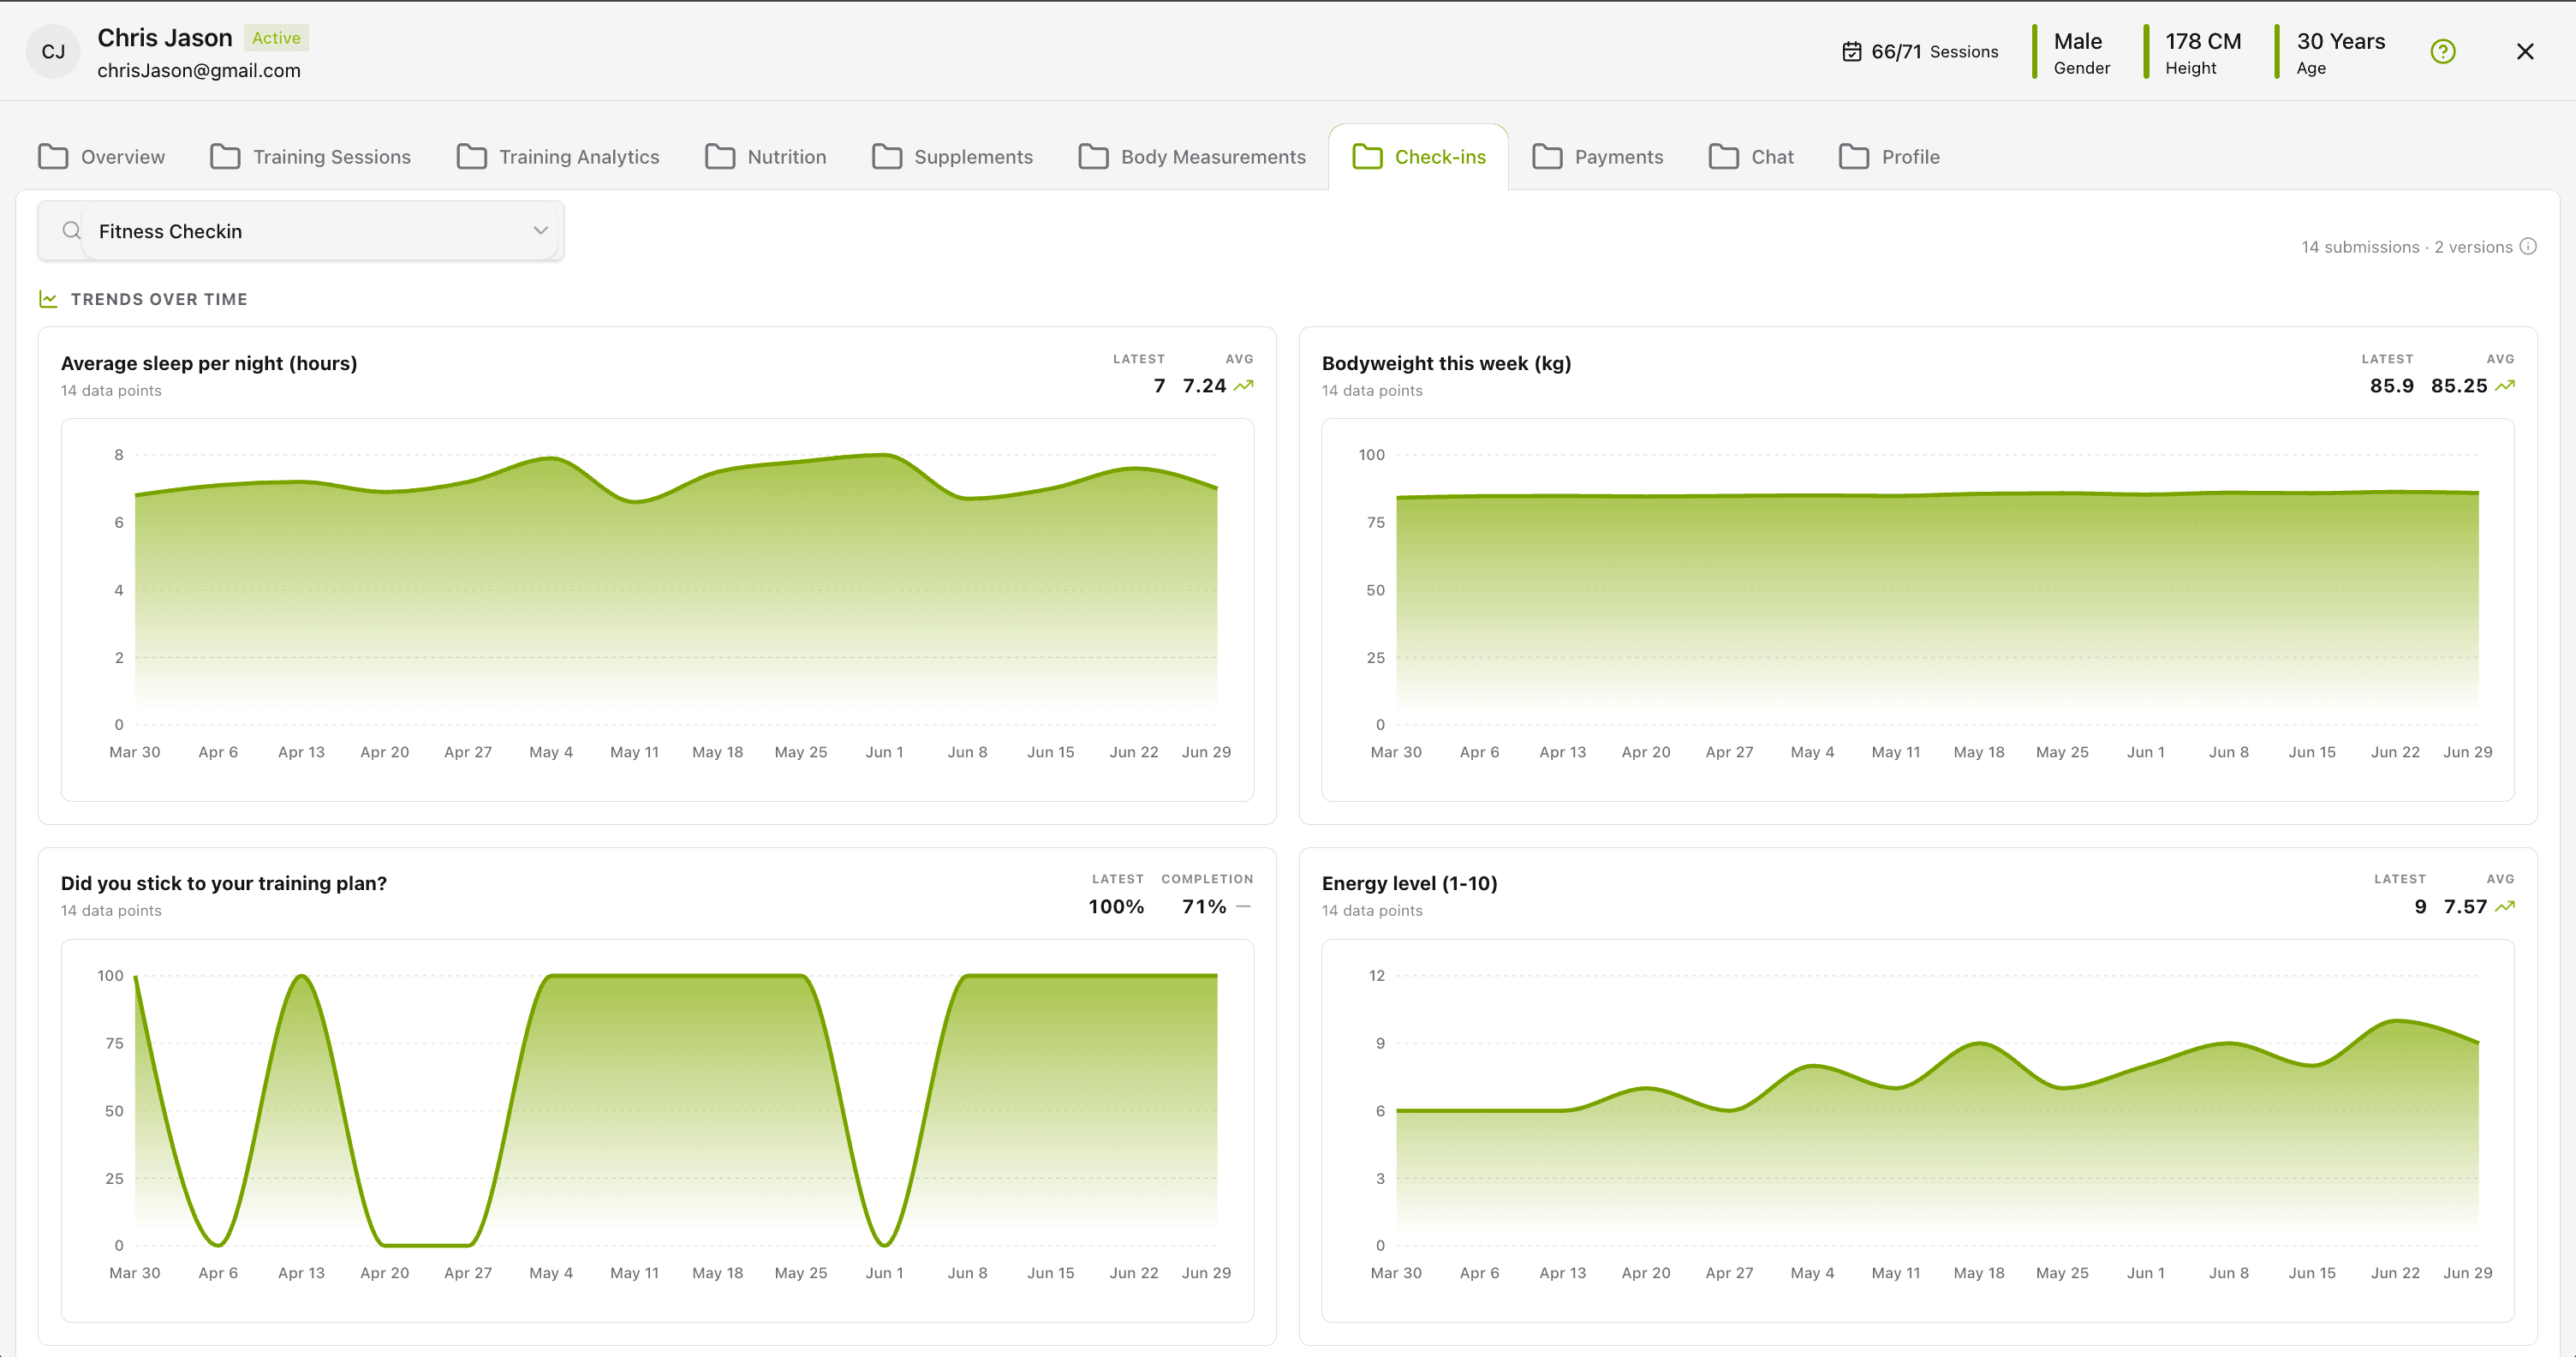Close the client panel with the X
Viewport: 2576px width, 1357px height.
coord(2525,51)
